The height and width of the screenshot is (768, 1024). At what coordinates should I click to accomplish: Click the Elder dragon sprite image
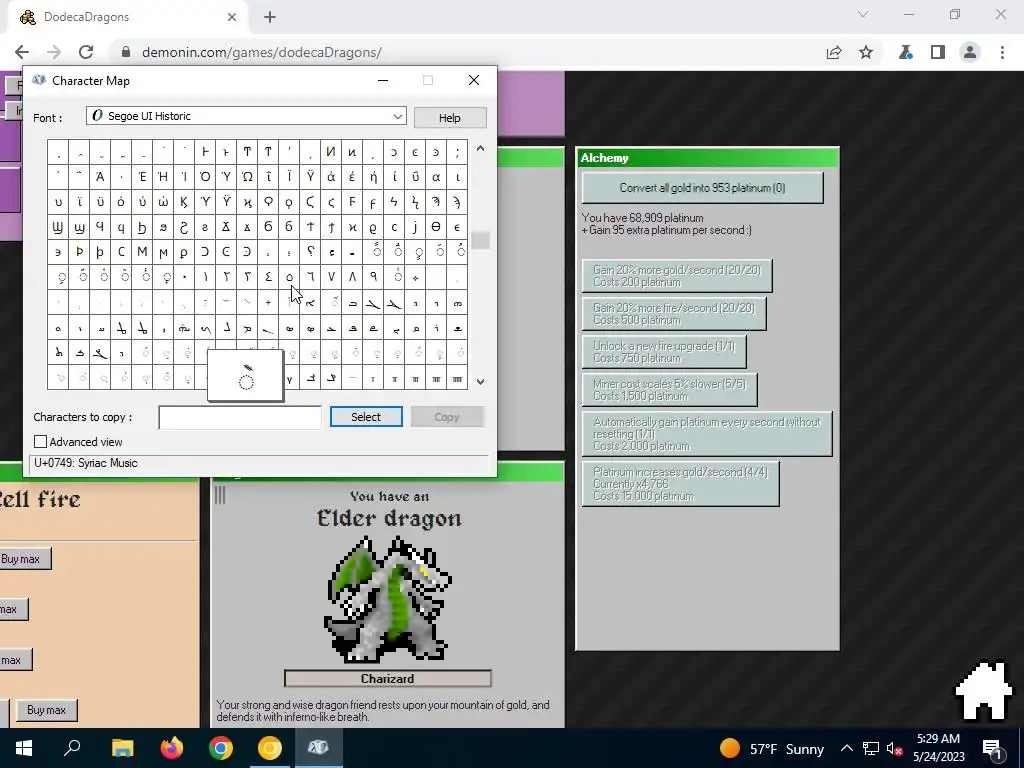[387, 599]
